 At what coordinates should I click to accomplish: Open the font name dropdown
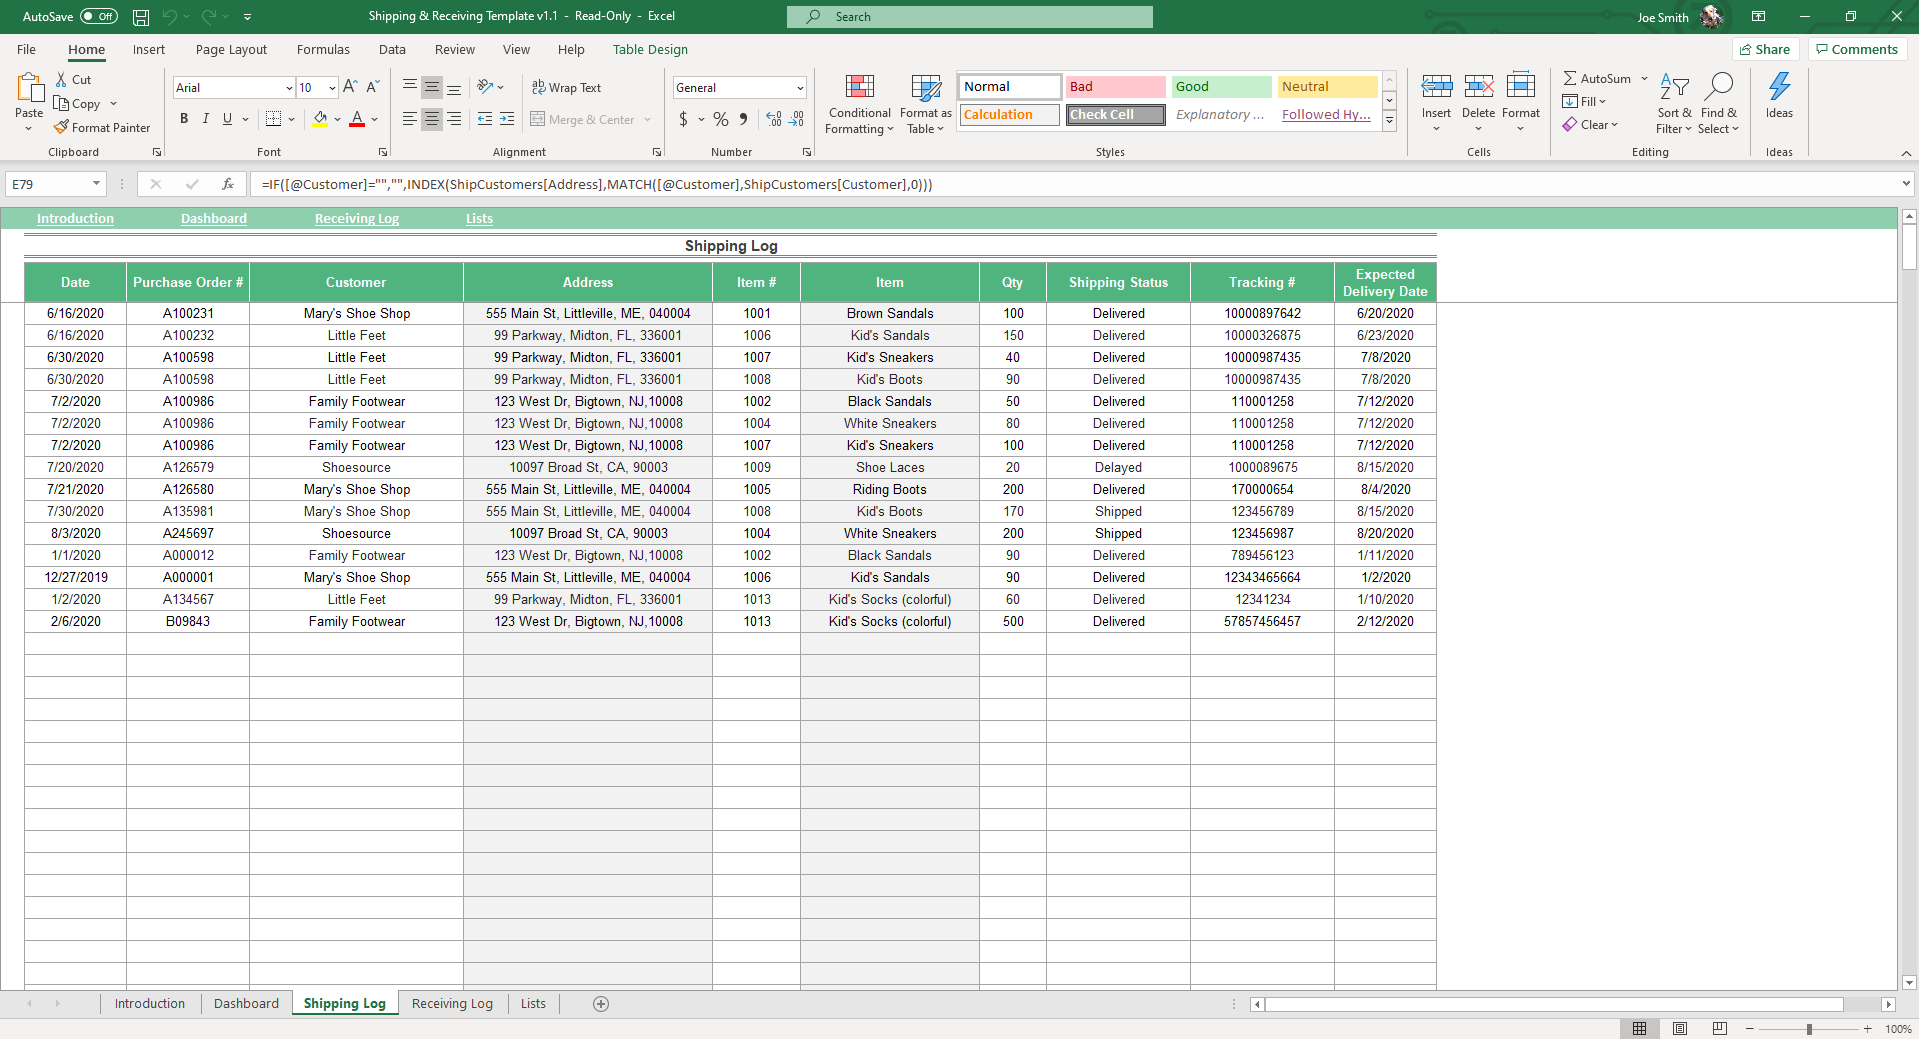[x=288, y=87]
